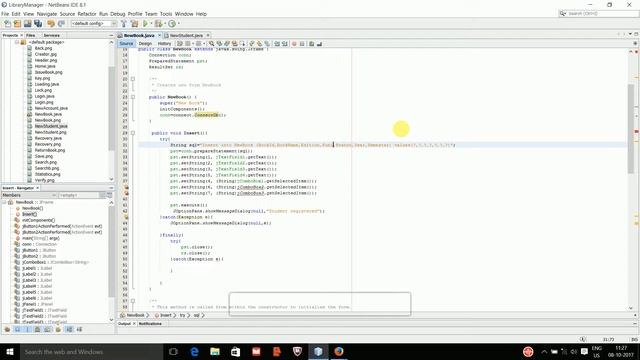Screen dimensions: 640x360
Task: Collapse the NewBook :: JFrame navigator node
Action: 4,202
